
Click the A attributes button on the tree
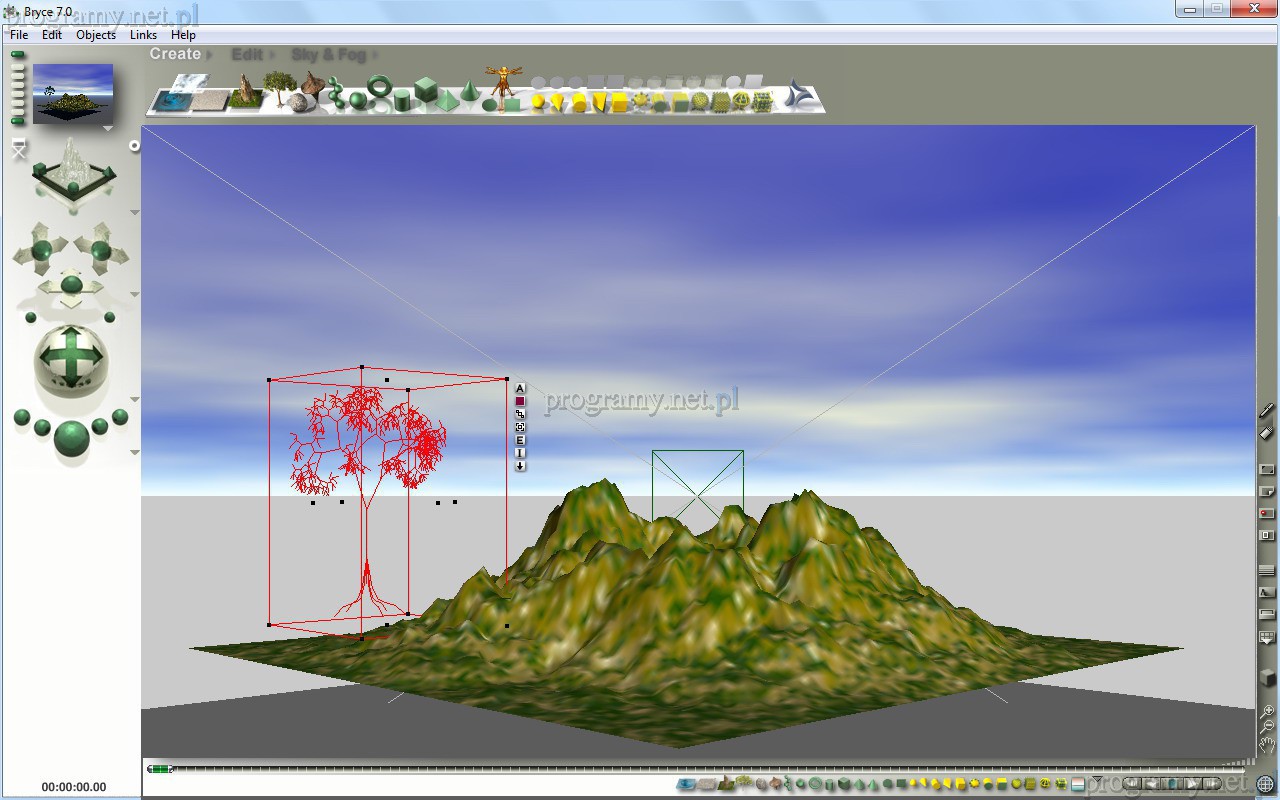(520, 388)
